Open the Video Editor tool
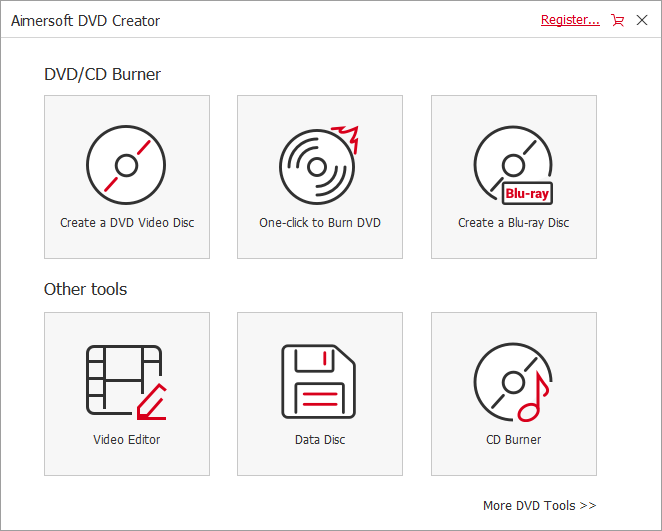The height and width of the screenshot is (531, 662). [x=127, y=394]
